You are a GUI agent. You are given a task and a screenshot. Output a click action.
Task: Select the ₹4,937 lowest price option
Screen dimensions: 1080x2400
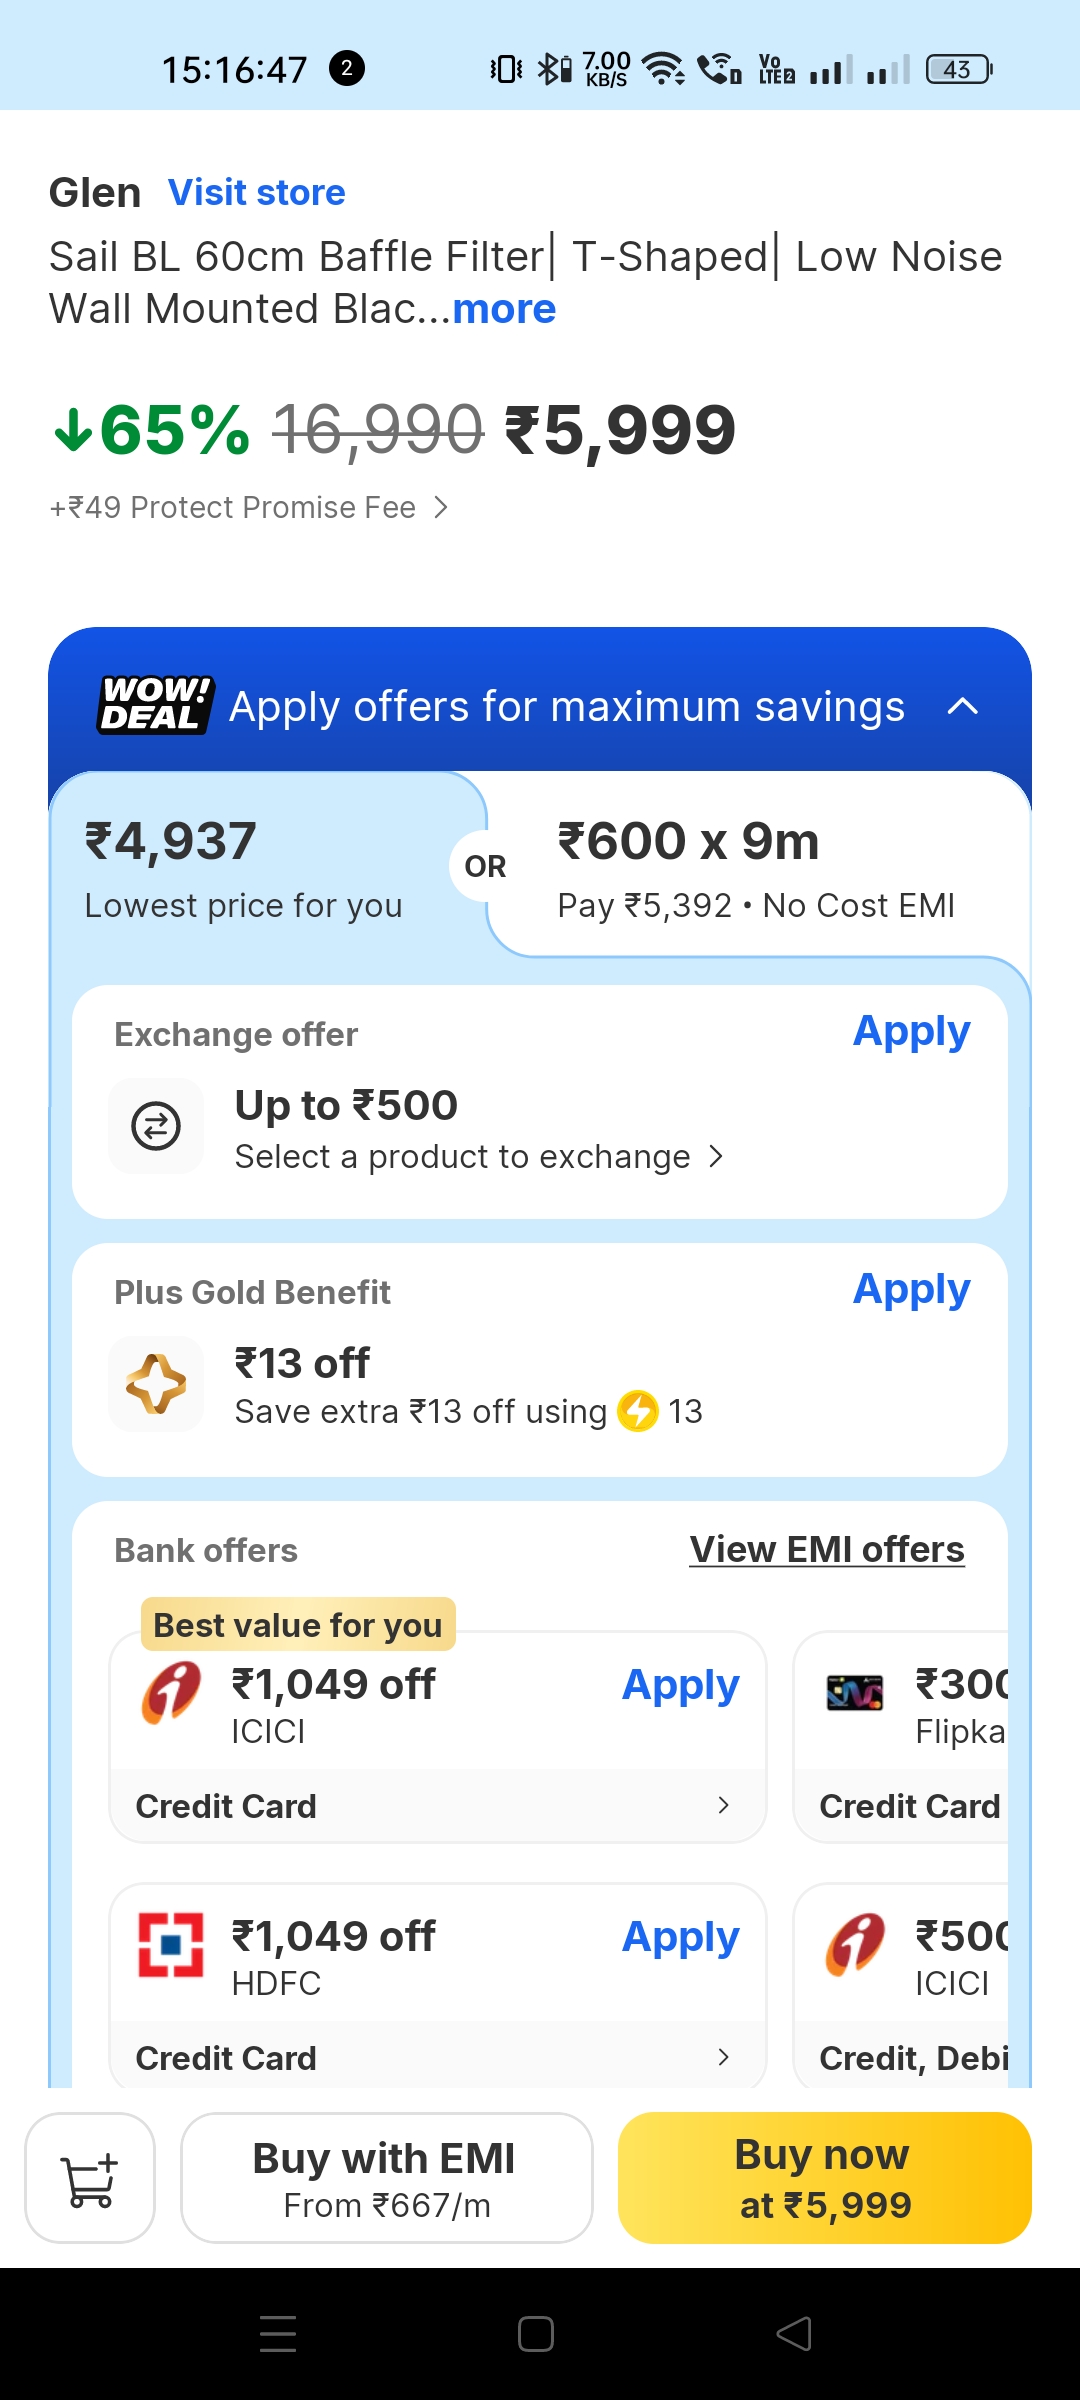pos(245,867)
